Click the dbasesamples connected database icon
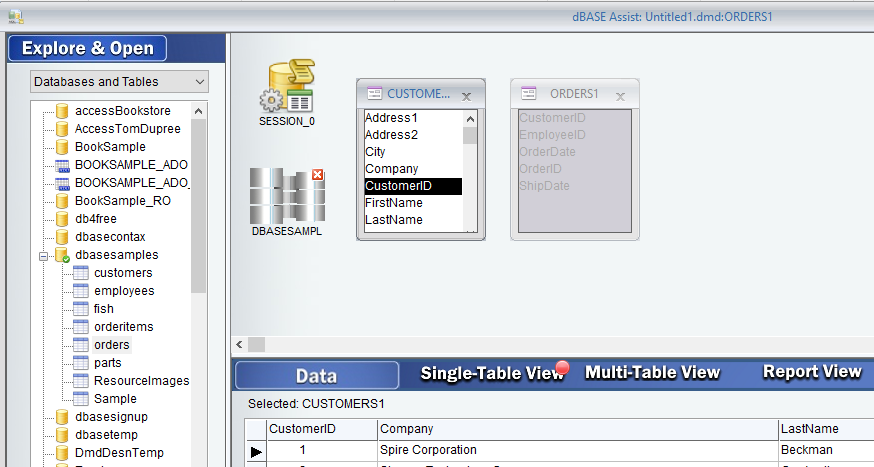 click(x=62, y=255)
